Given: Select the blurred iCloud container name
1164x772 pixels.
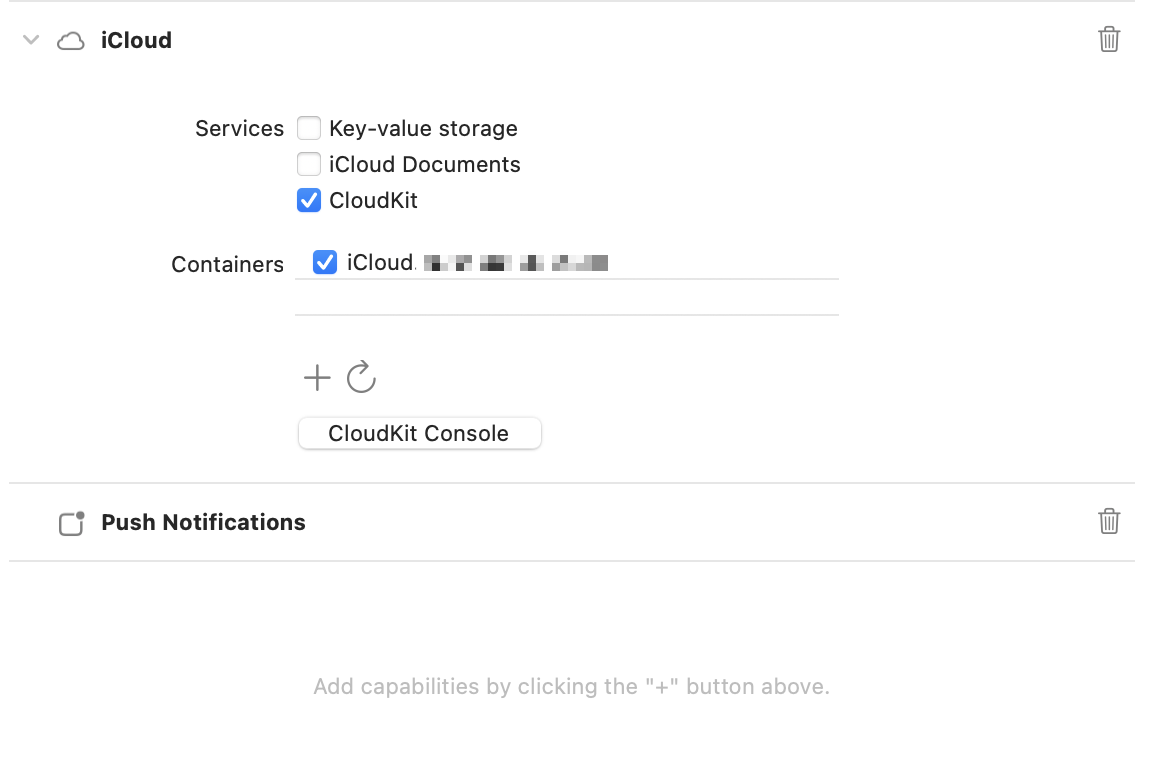Looking at the screenshot, I should [x=478, y=263].
